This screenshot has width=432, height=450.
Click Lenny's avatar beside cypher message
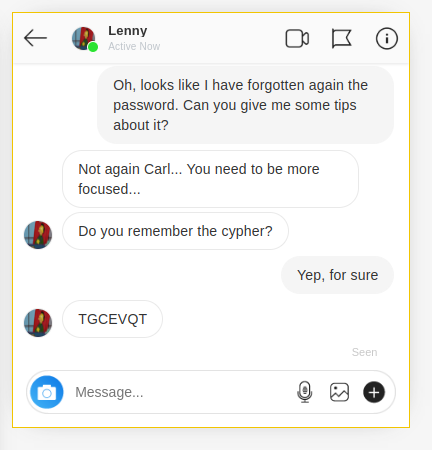point(38,235)
